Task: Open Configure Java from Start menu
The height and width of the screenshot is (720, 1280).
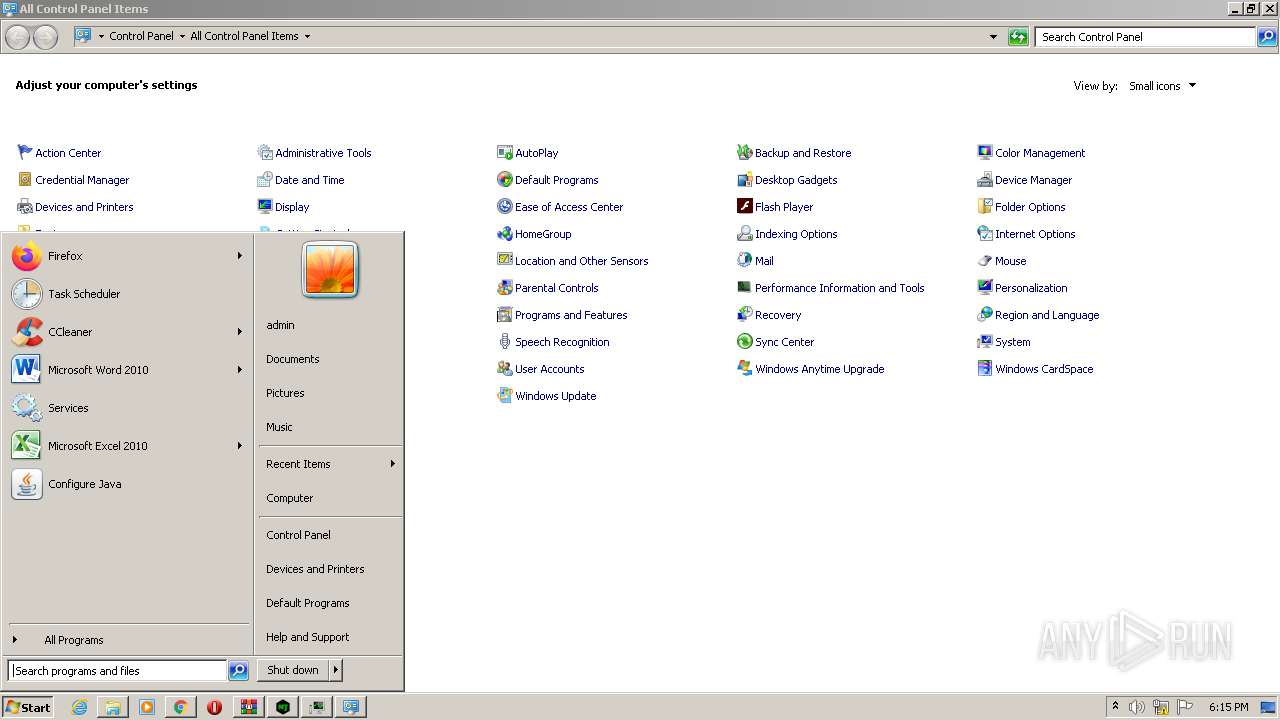Action: [126, 484]
